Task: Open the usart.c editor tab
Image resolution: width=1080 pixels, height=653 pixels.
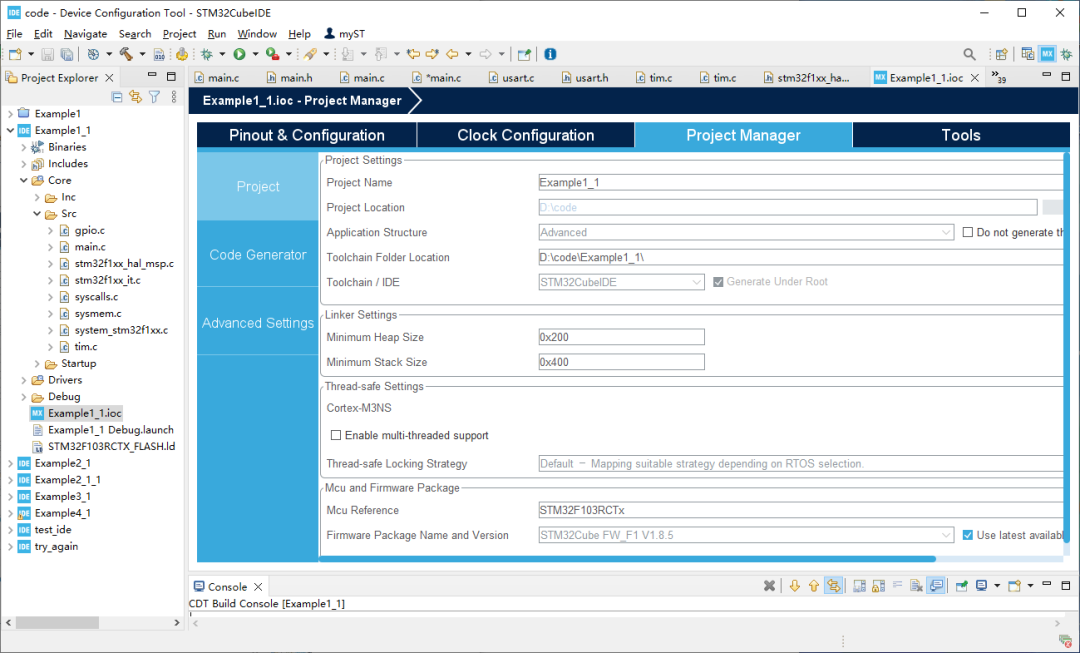Action: click(x=510, y=78)
